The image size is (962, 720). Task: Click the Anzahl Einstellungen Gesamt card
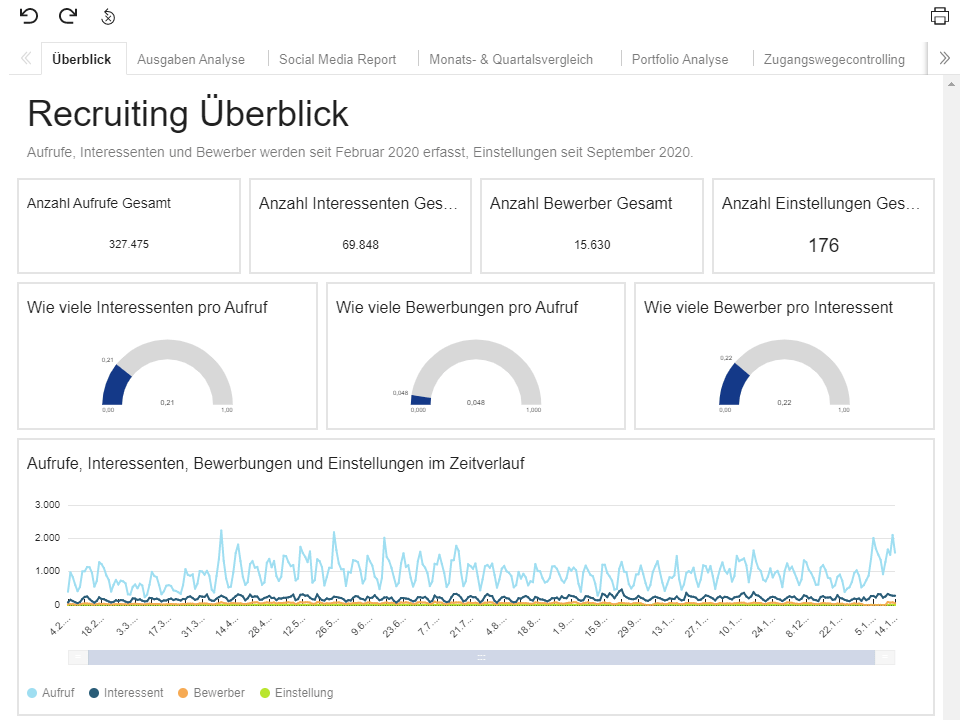[822, 225]
